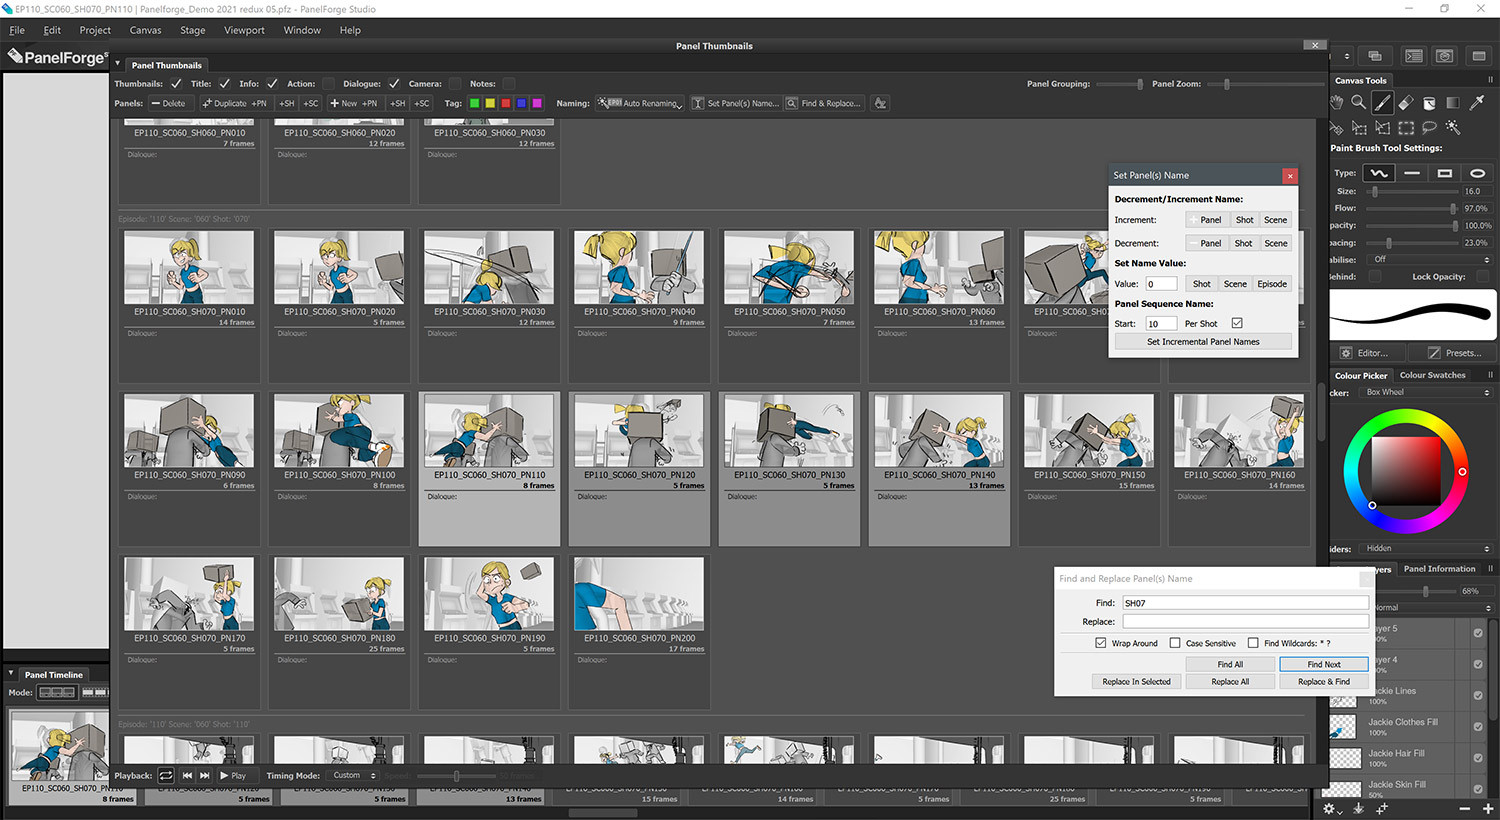Open the Timing Mode Custom dropdown
Viewport: 1500px width, 820px height.
coord(354,775)
